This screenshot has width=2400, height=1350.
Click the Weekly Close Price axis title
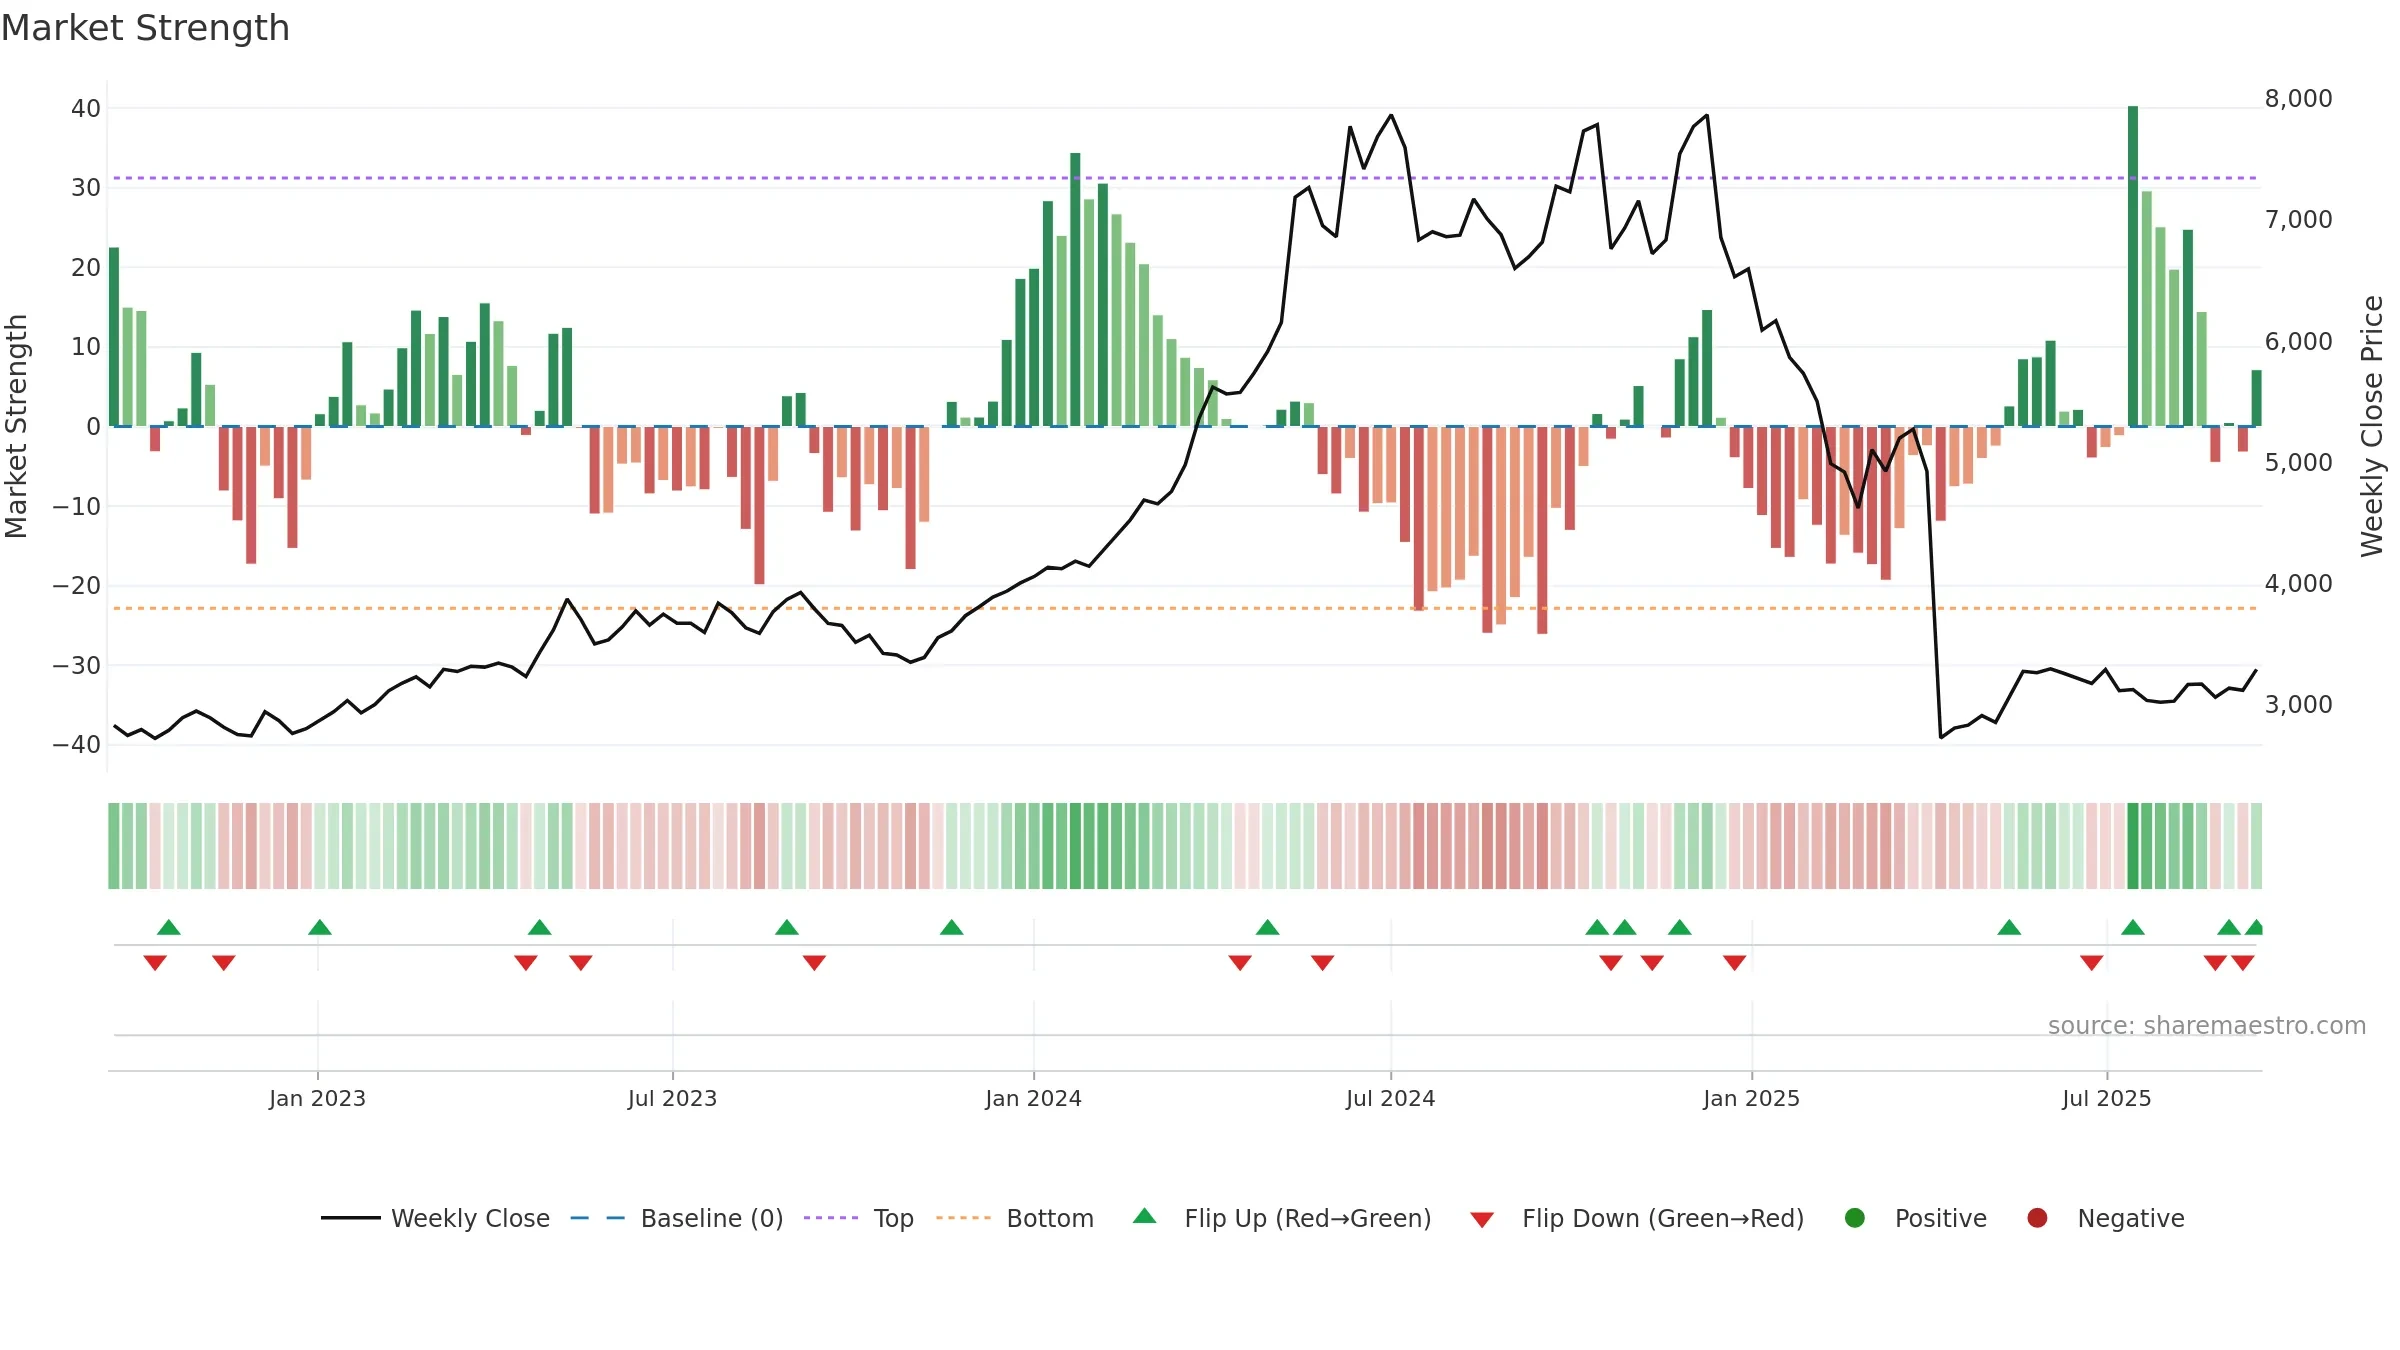[x=2372, y=426]
